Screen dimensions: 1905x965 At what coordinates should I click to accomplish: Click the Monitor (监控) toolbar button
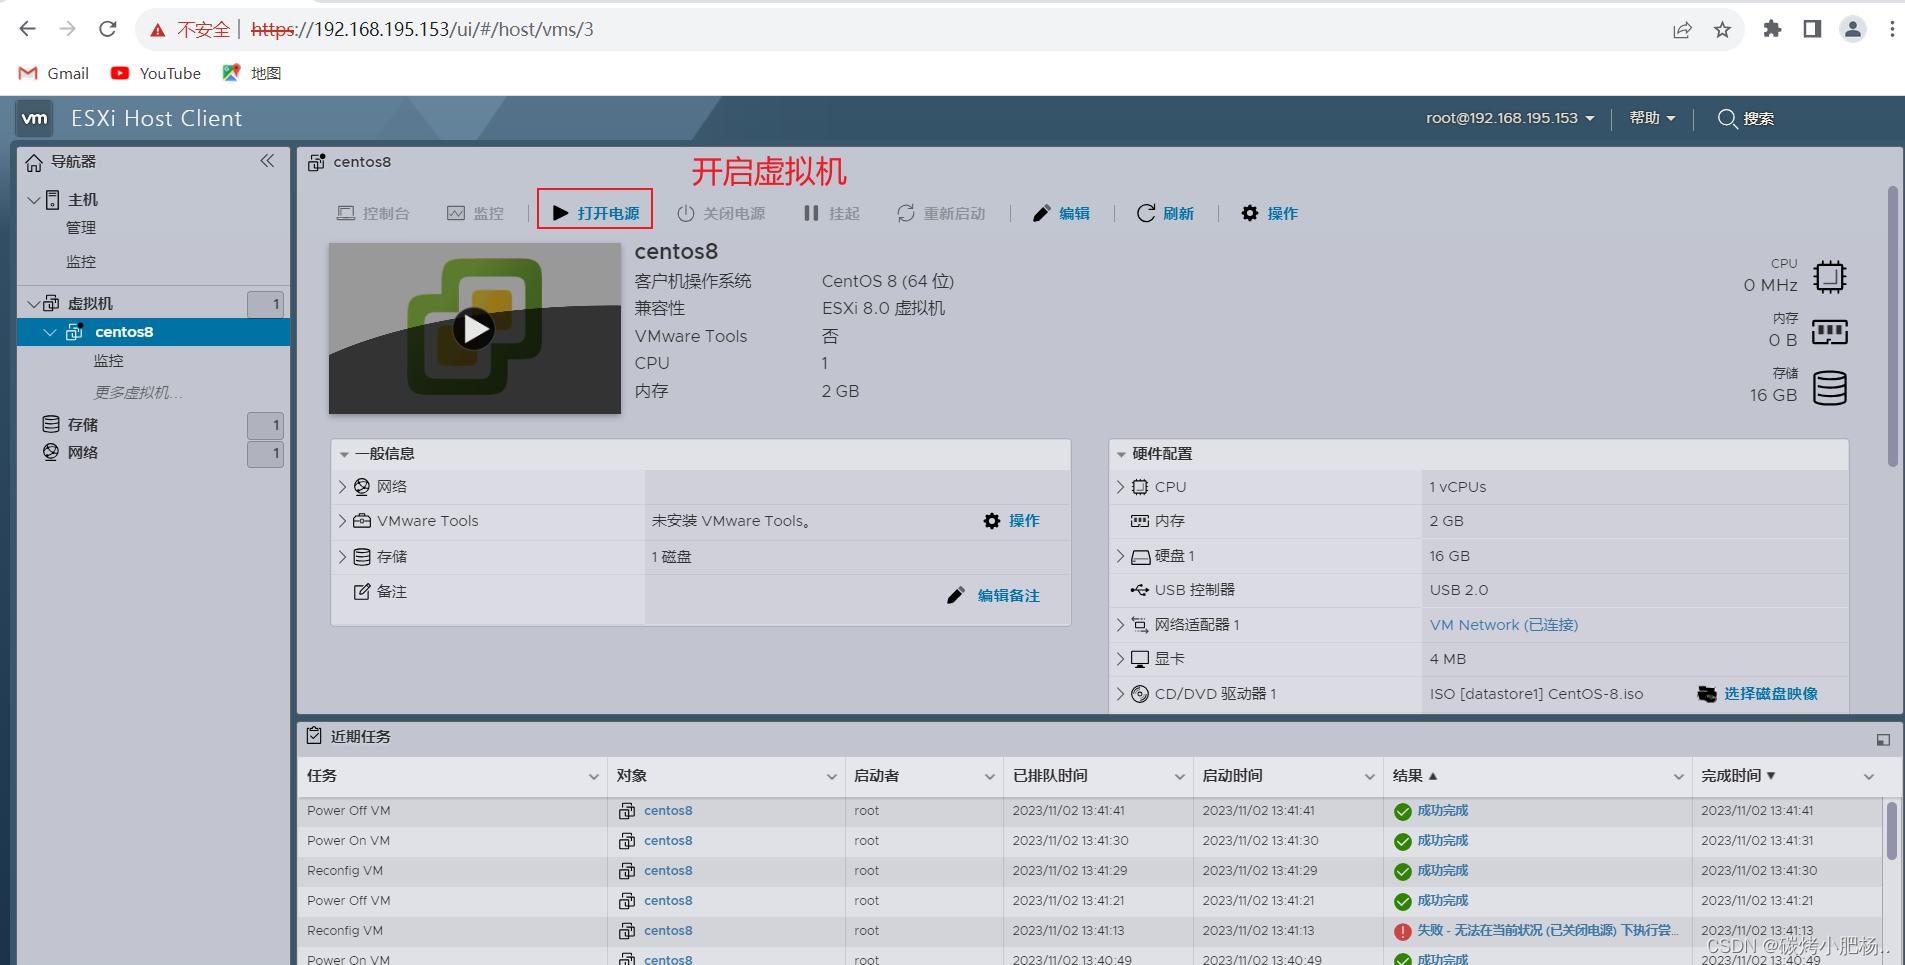pyautogui.click(x=476, y=213)
